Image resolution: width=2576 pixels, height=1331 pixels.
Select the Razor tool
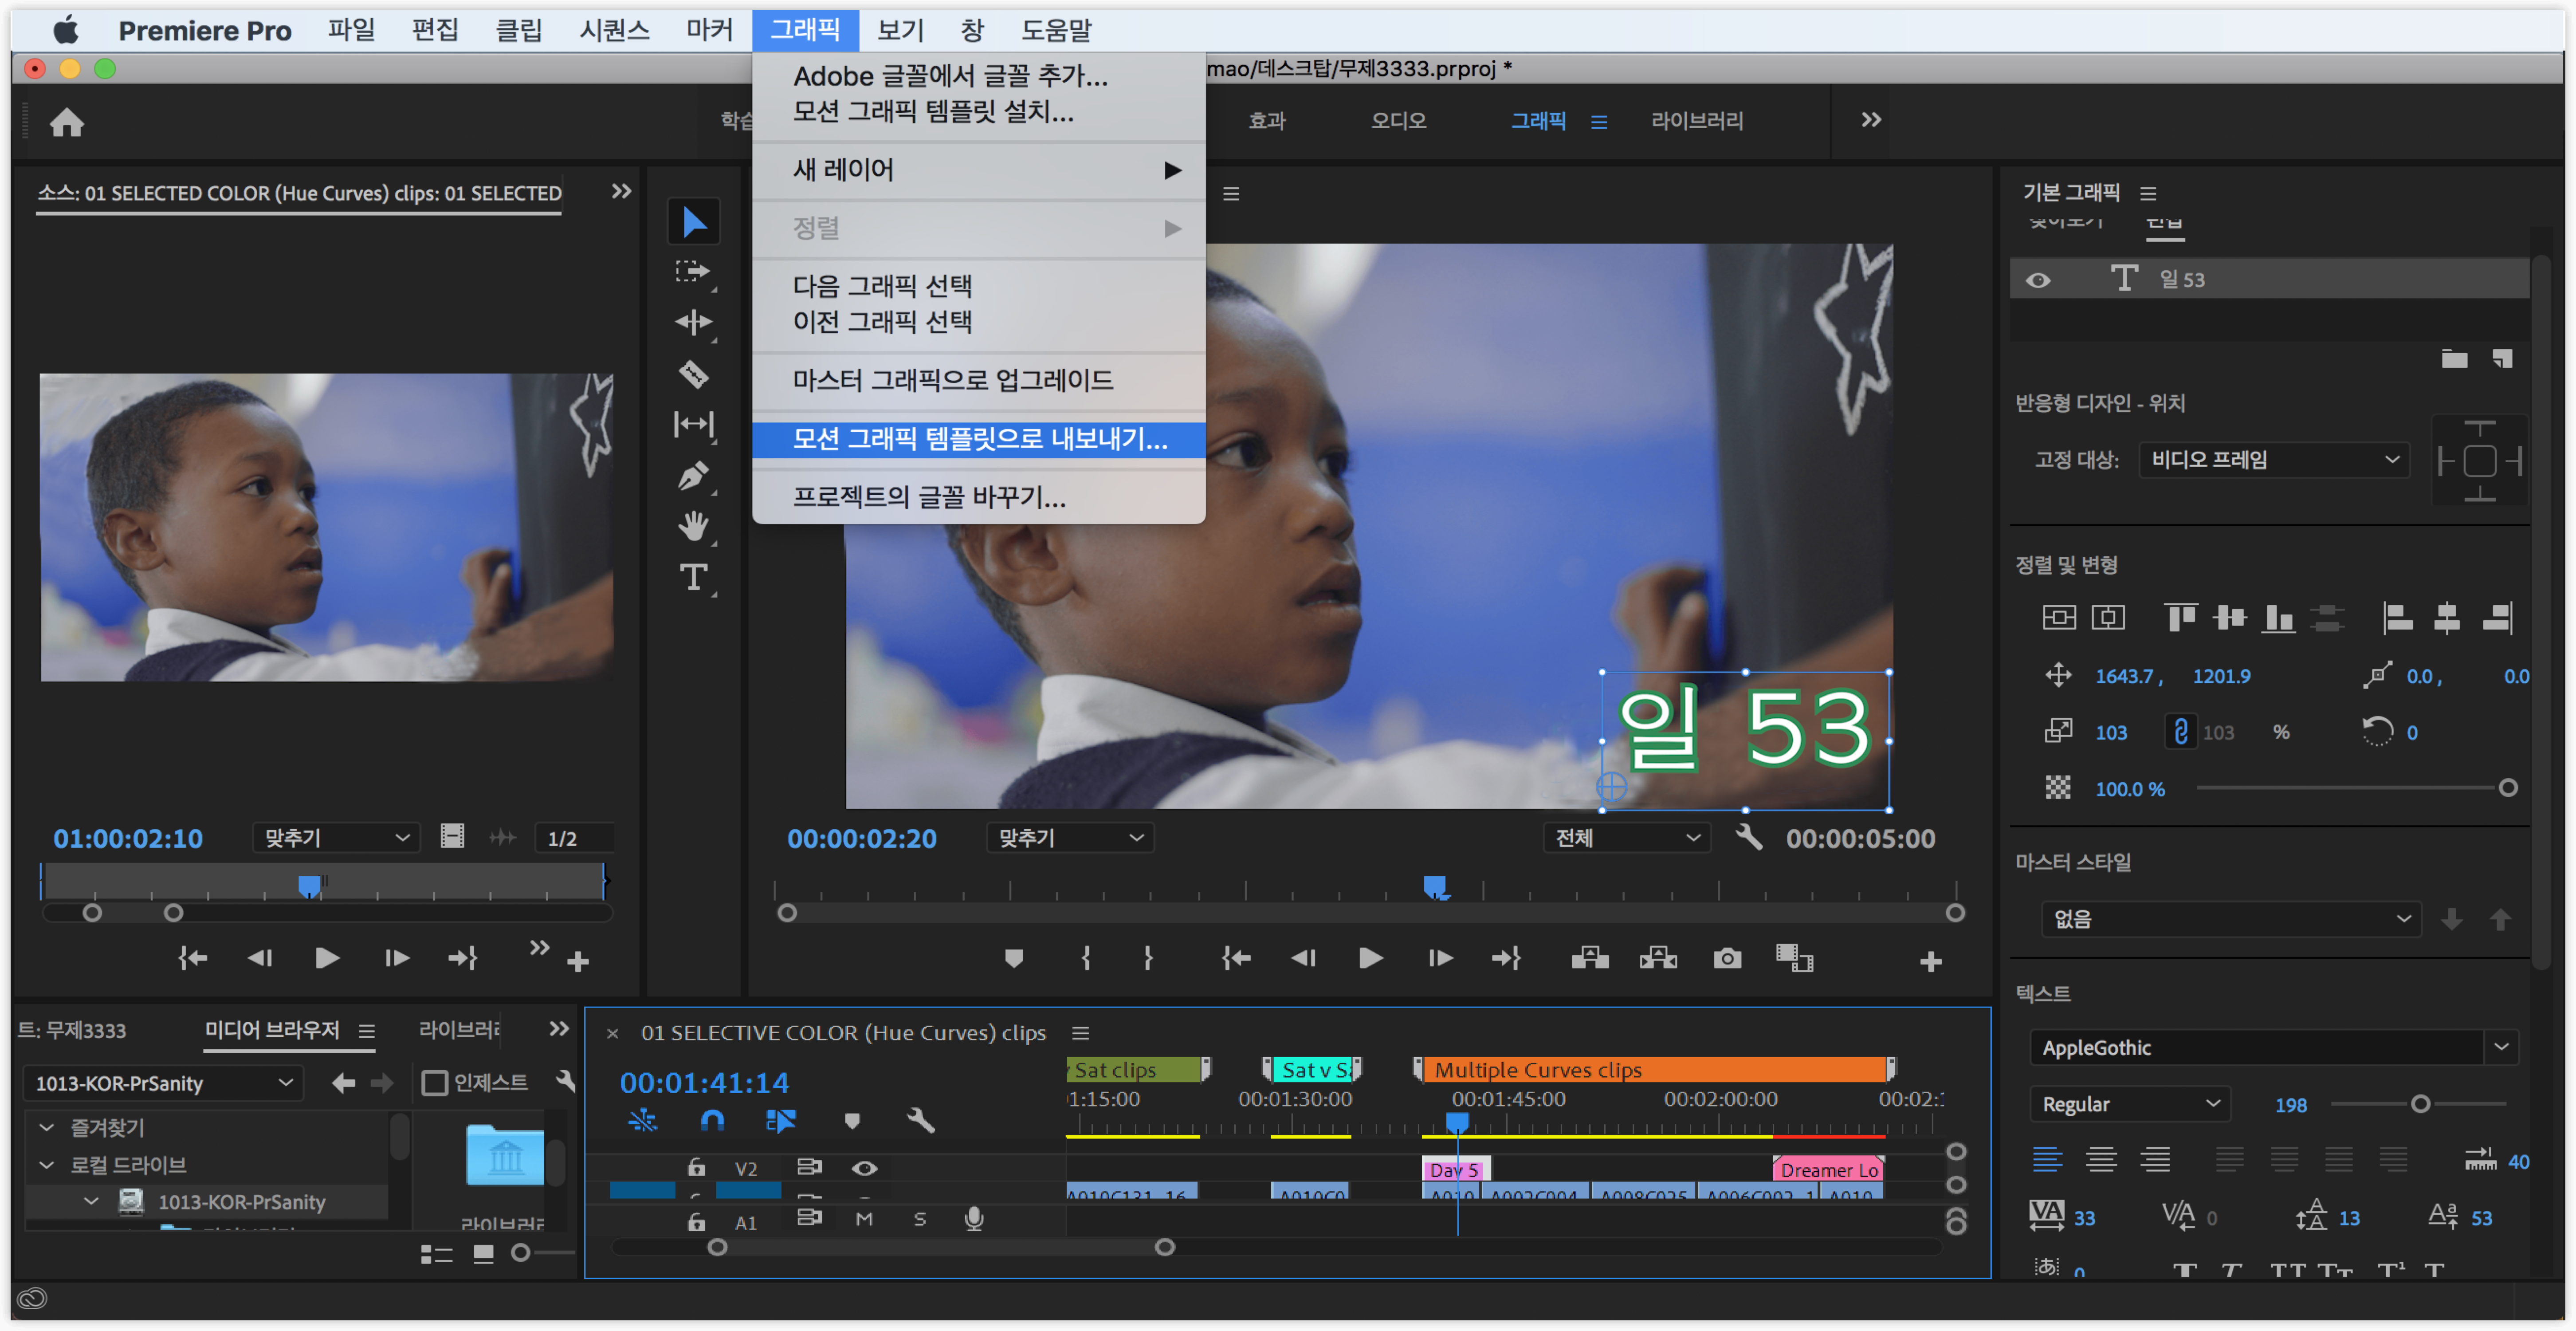coord(693,374)
